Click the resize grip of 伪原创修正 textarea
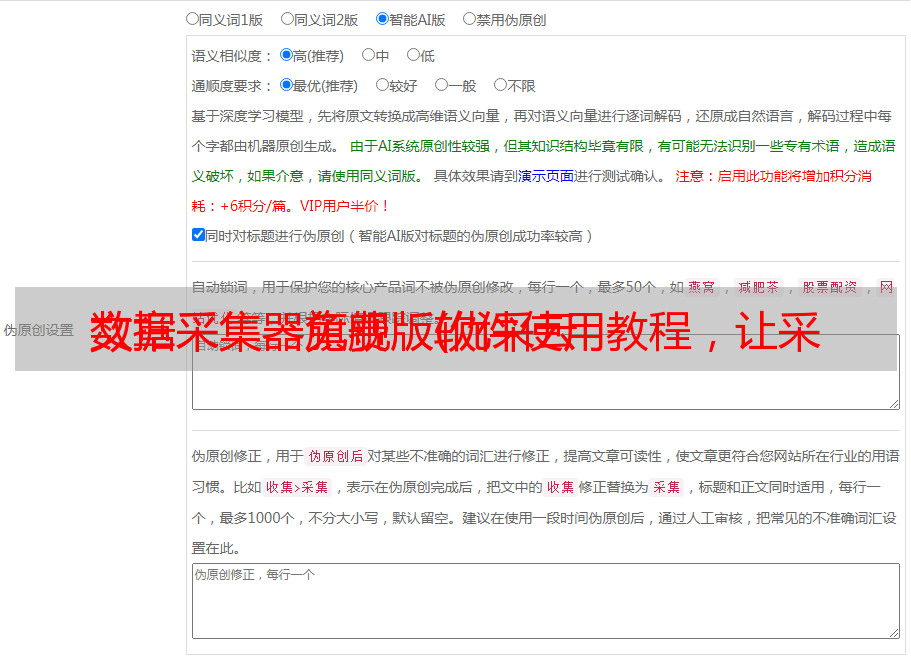The image size is (911, 658). pos(893,632)
